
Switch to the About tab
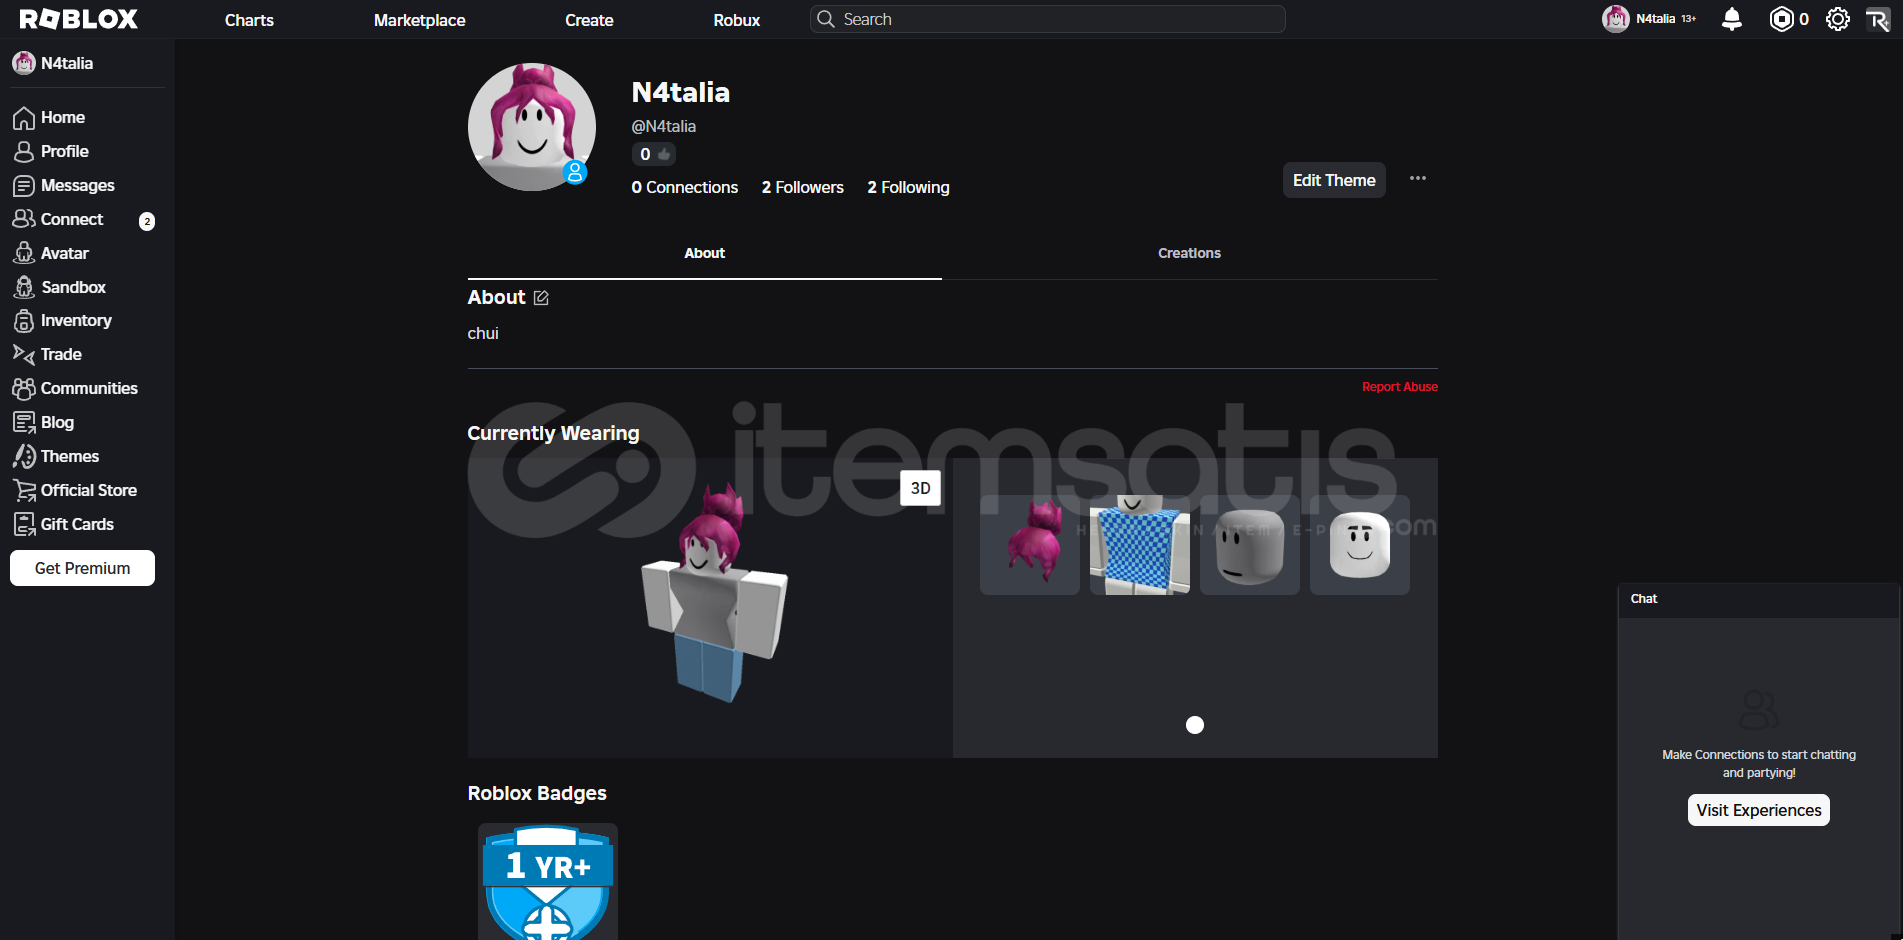pos(705,254)
